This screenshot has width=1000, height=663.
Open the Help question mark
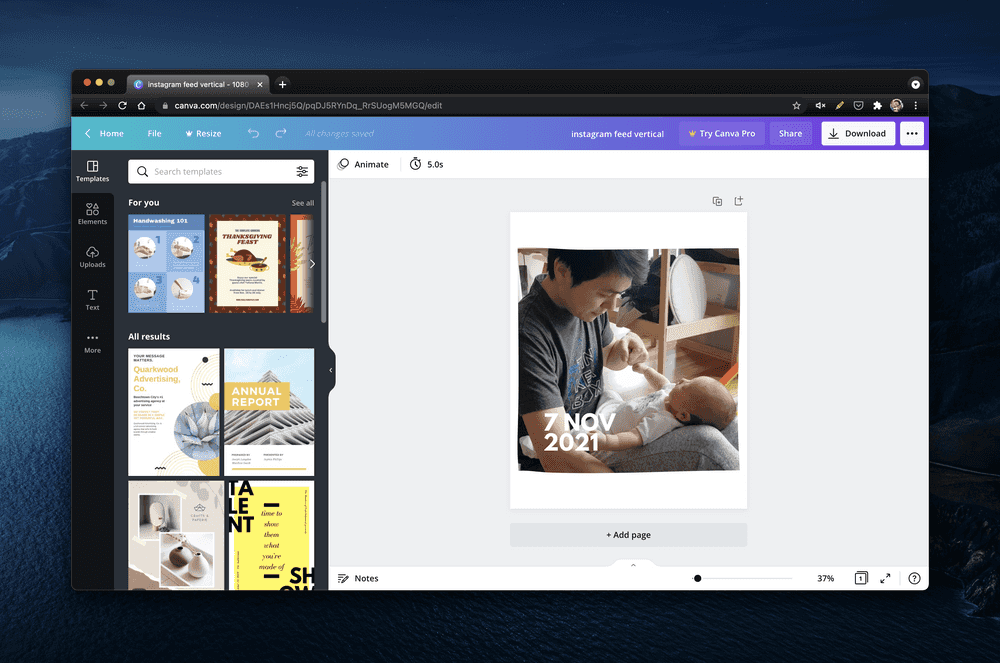point(915,578)
